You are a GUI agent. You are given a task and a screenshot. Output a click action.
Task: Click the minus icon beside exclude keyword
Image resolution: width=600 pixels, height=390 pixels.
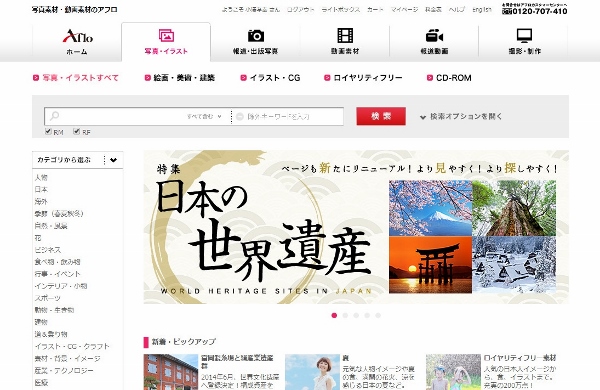240,116
